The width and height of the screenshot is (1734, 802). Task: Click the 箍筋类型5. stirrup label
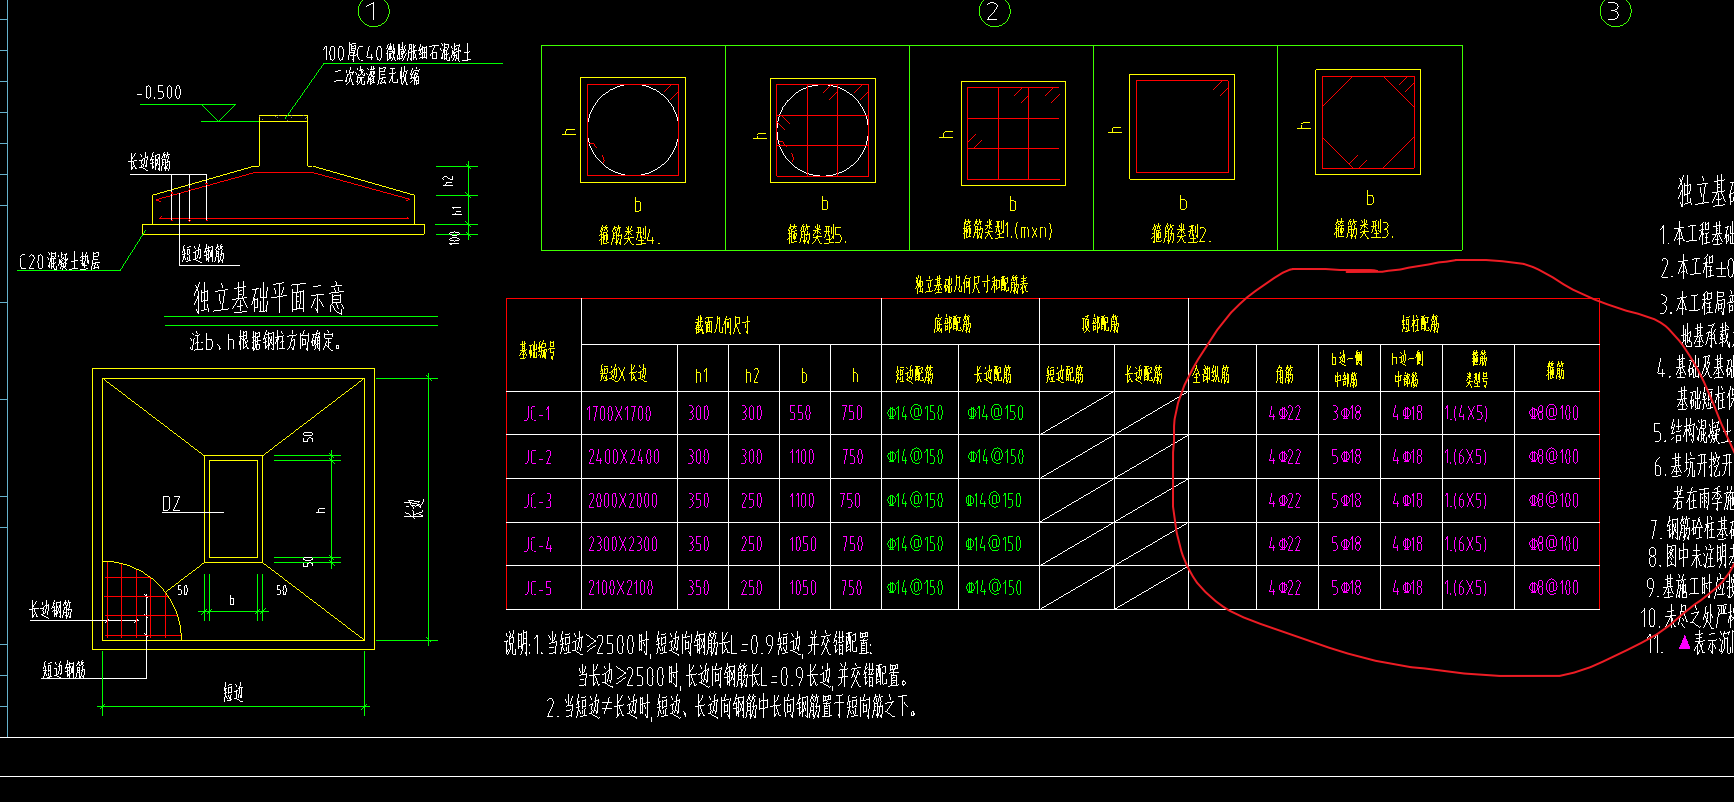pos(816,235)
